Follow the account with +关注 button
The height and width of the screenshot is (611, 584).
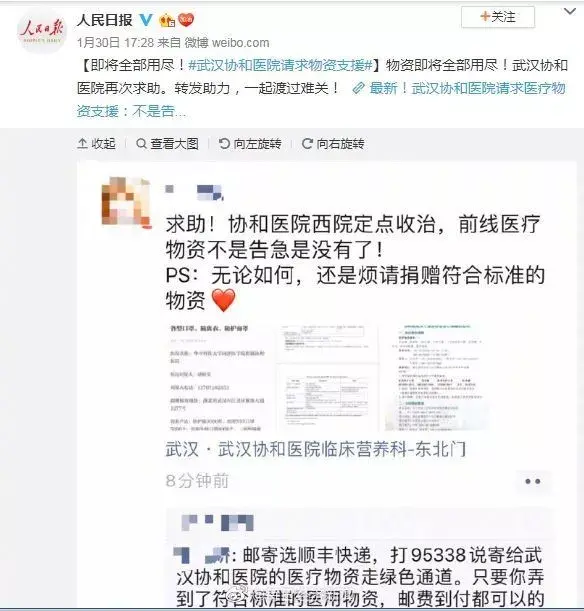[x=498, y=17]
